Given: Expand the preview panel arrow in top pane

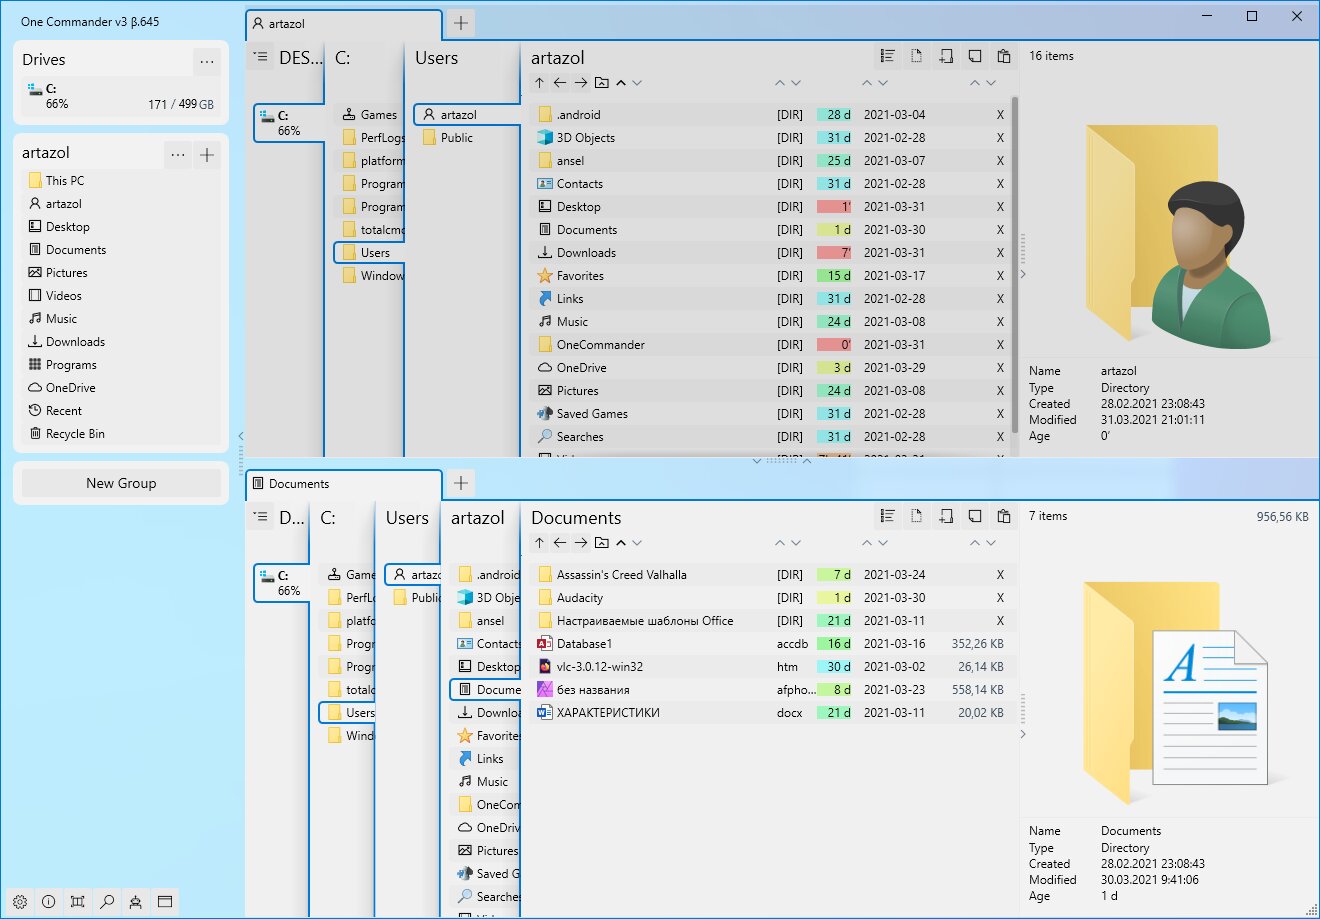Looking at the screenshot, I should [x=1022, y=274].
